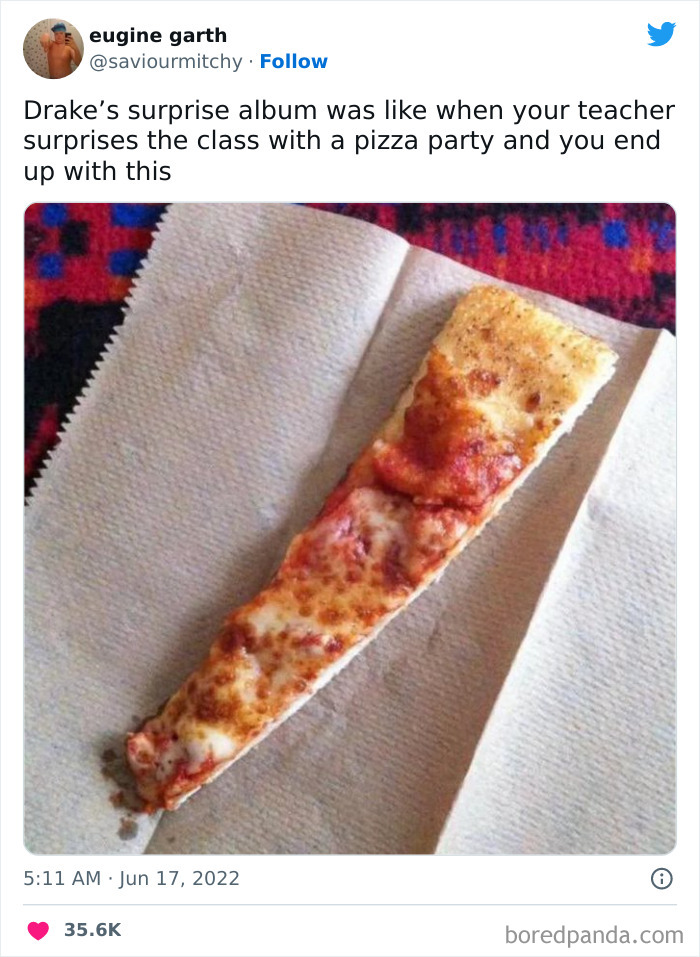The height and width of the screenshot is (957, 700).
Task: Click the Twitter bird logo
Action: pos(662,34)
